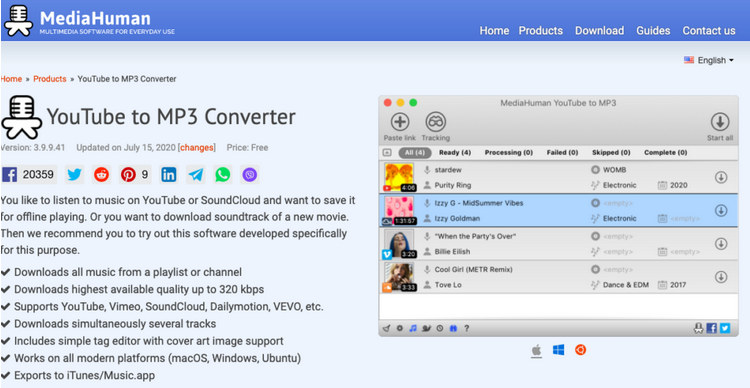This screenshot has height=388, width=750.
Task: Click the Paste link plus icon
Action: tap(400, 122)
